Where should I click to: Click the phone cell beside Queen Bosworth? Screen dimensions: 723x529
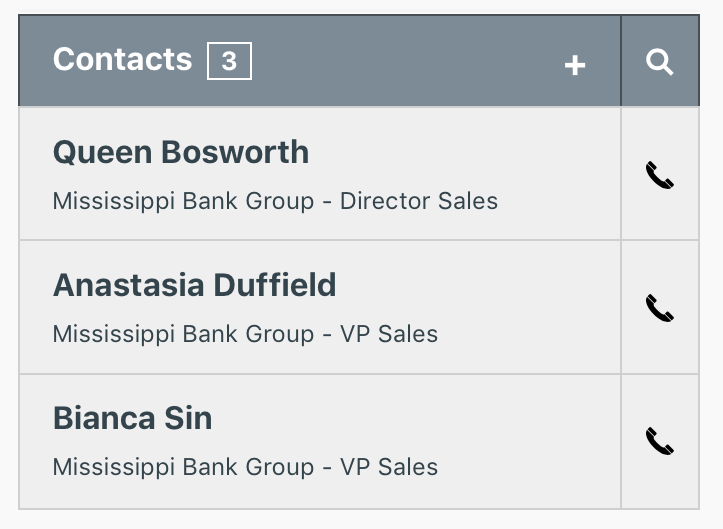[x=660, y=173]
